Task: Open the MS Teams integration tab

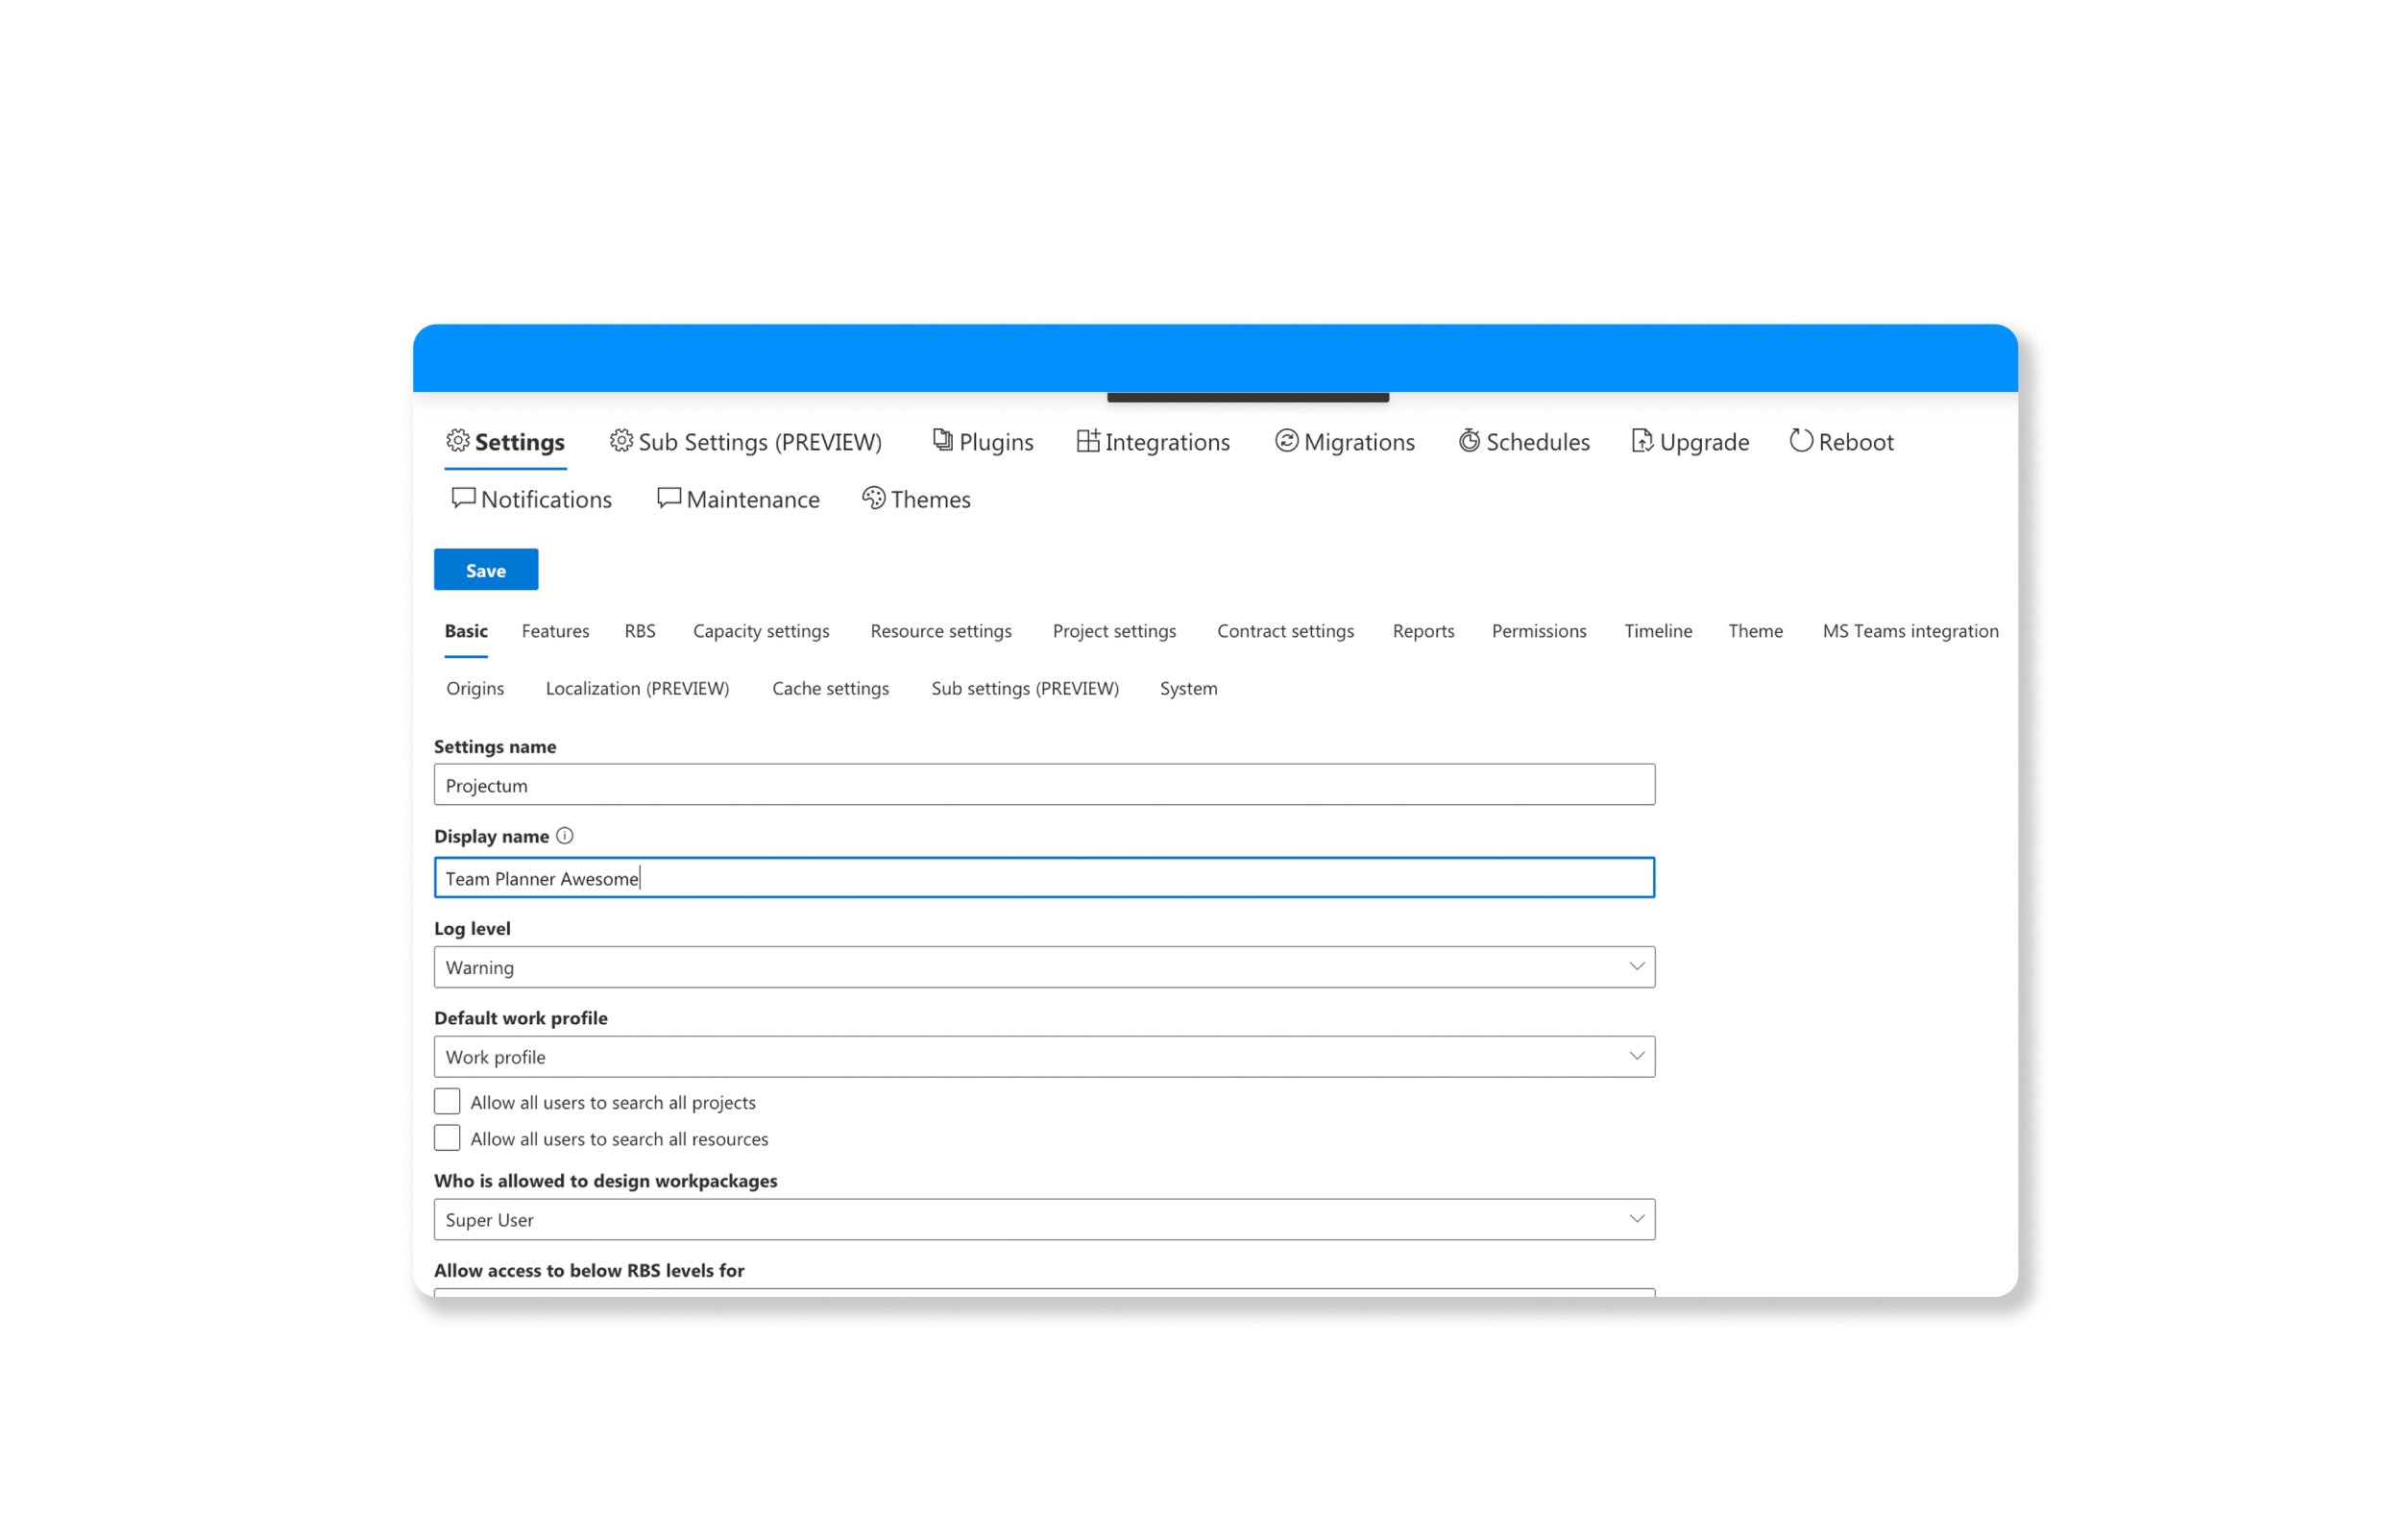Action: 1910,631
